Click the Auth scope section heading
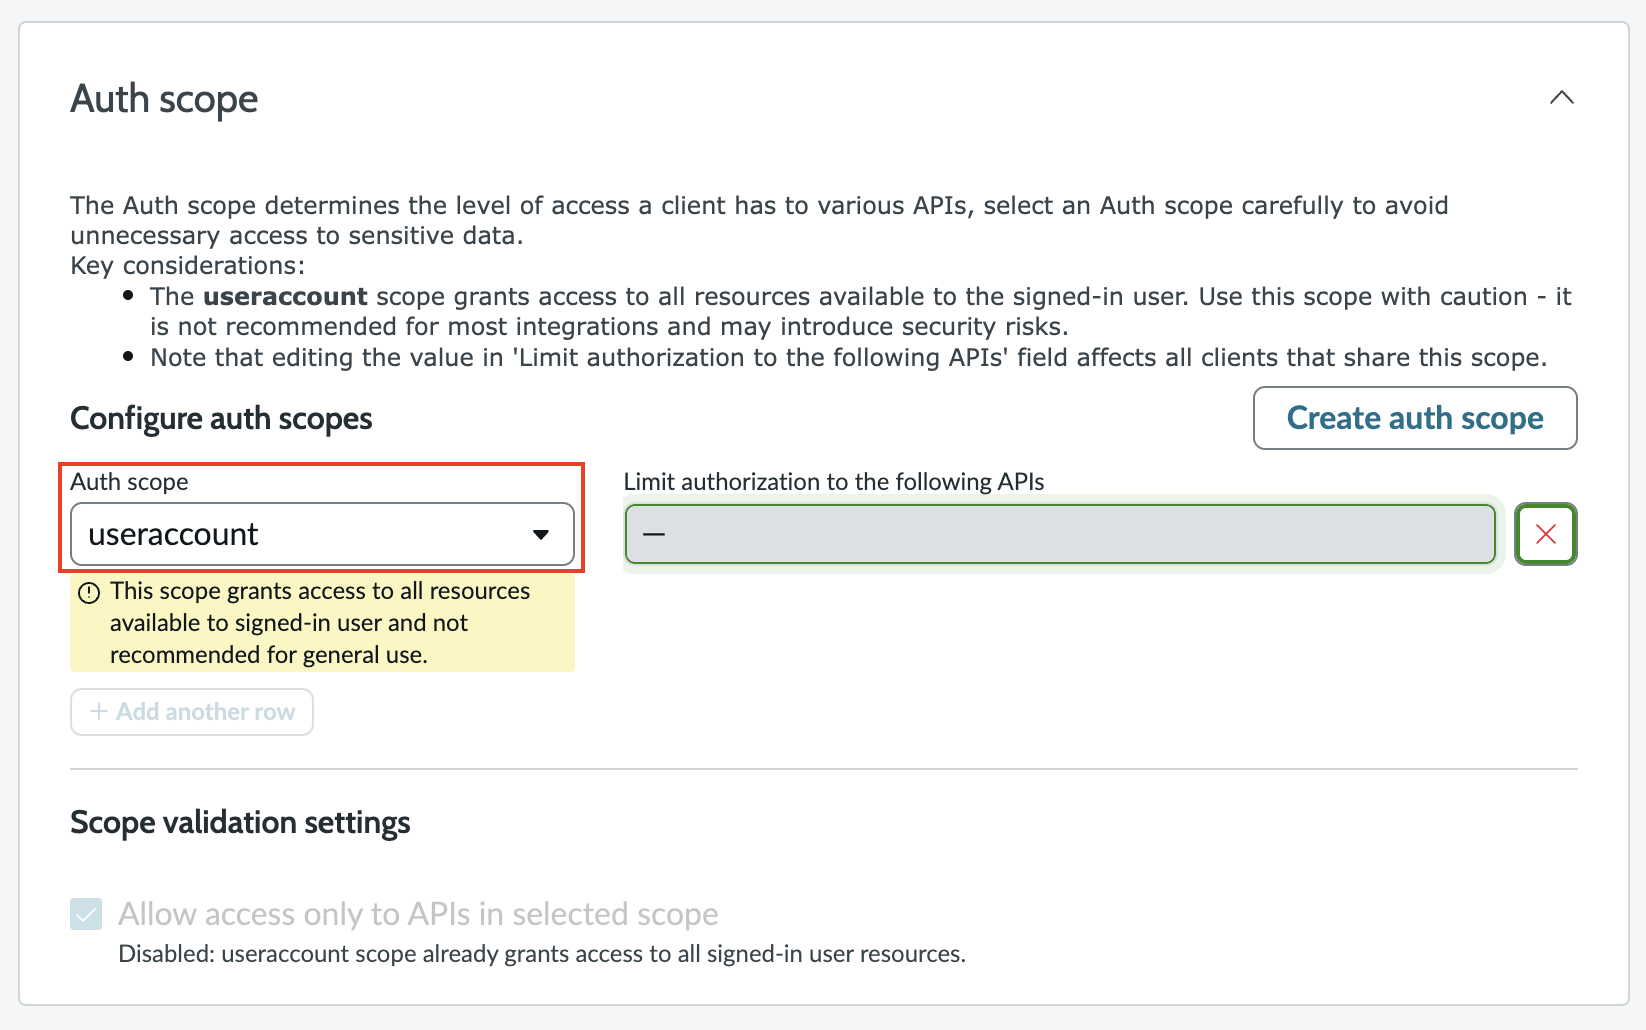1646x1030 pixels. [164, 99]
